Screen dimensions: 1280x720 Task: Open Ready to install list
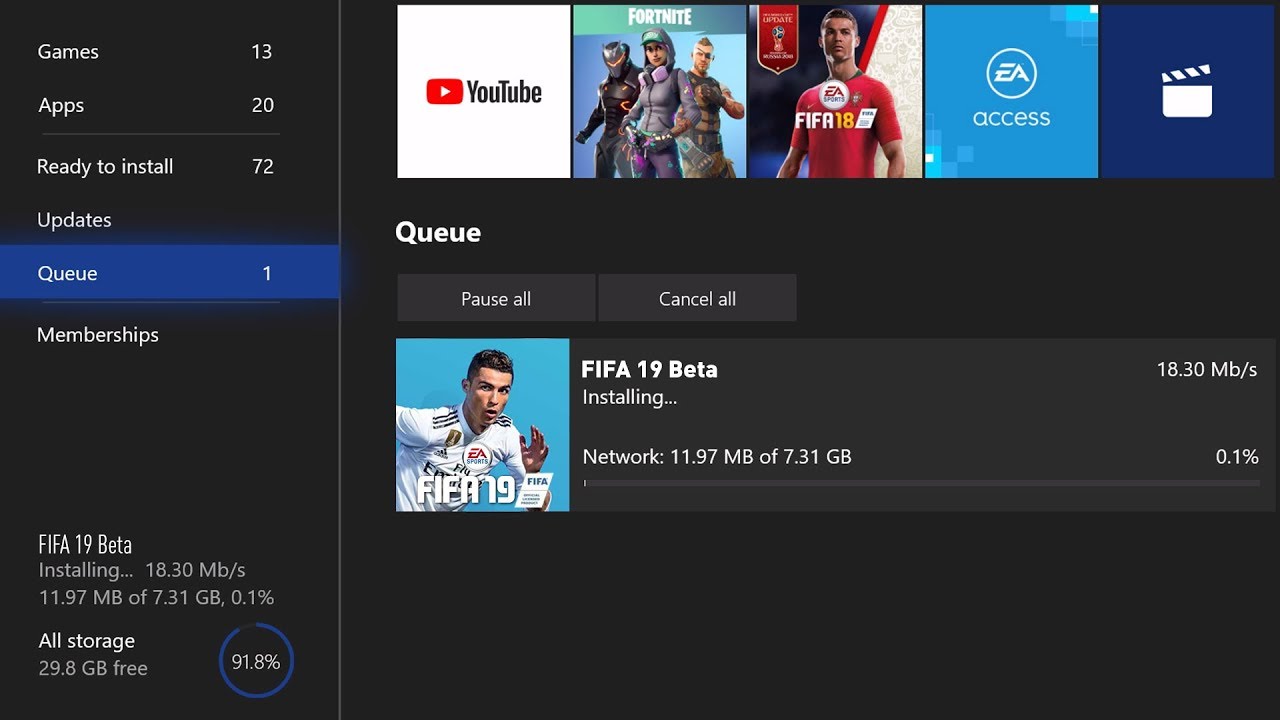click(x=155, y=166)
